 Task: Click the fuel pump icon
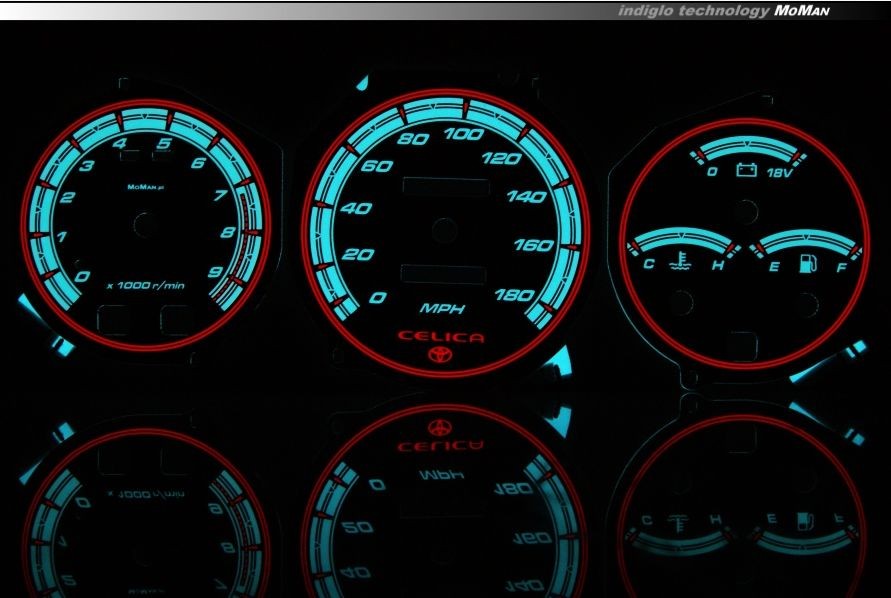tap(806, 266)
